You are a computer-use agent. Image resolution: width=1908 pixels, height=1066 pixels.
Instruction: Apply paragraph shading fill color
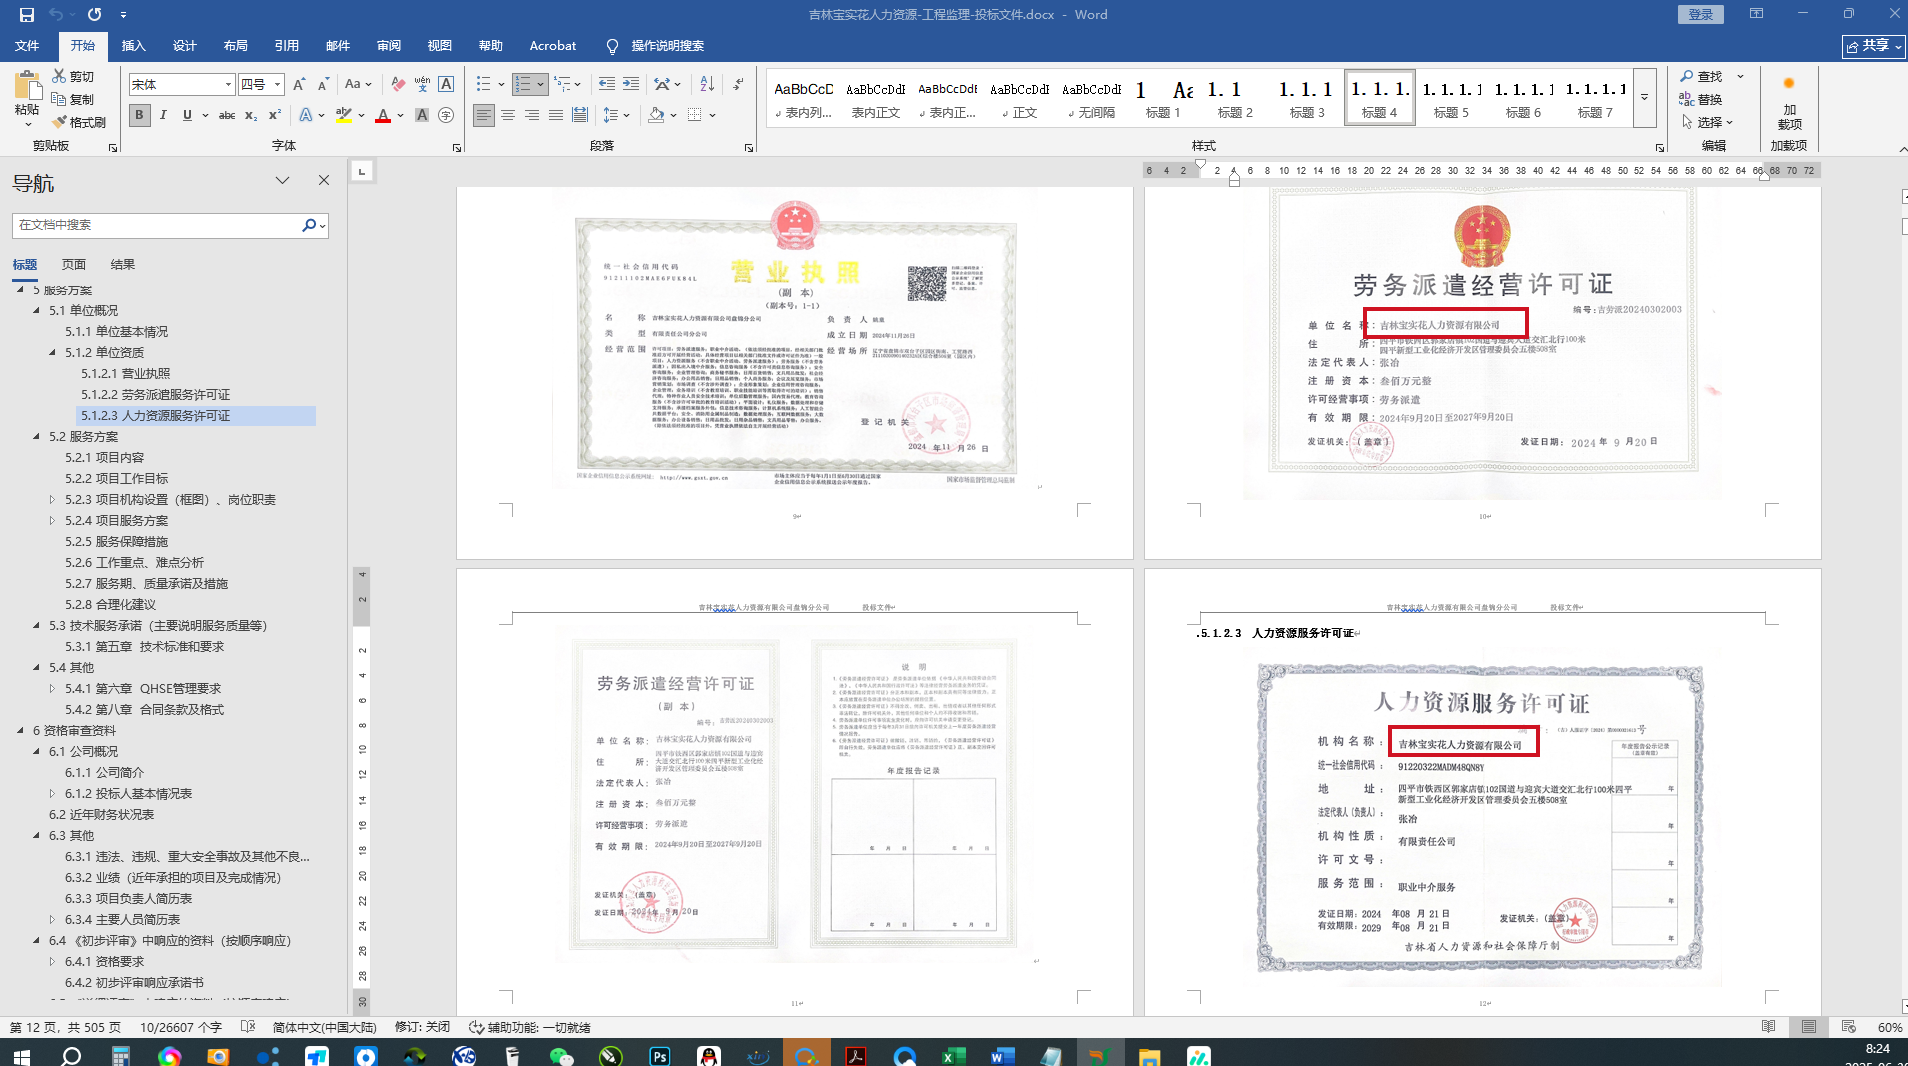pos(656,116)
